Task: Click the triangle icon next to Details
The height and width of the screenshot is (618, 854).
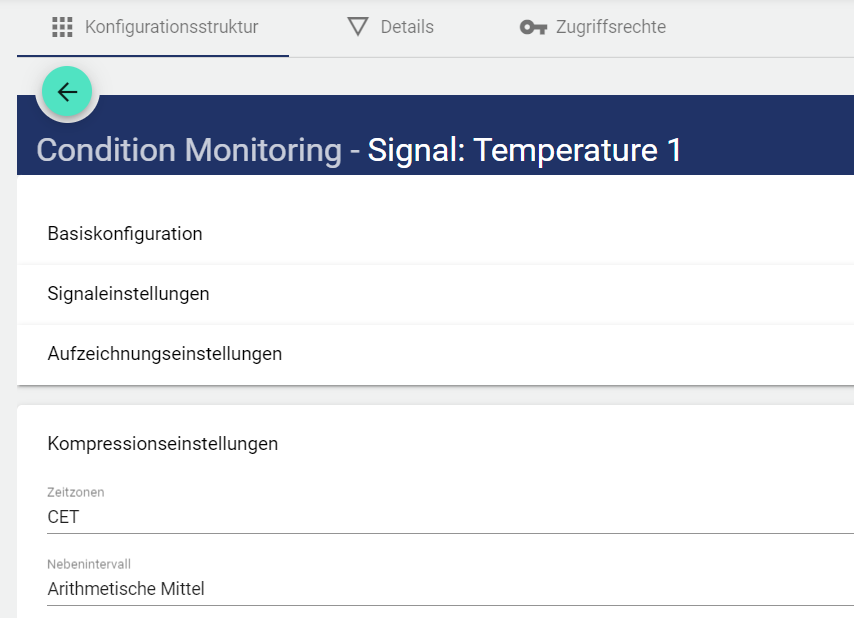Action: 358,27
